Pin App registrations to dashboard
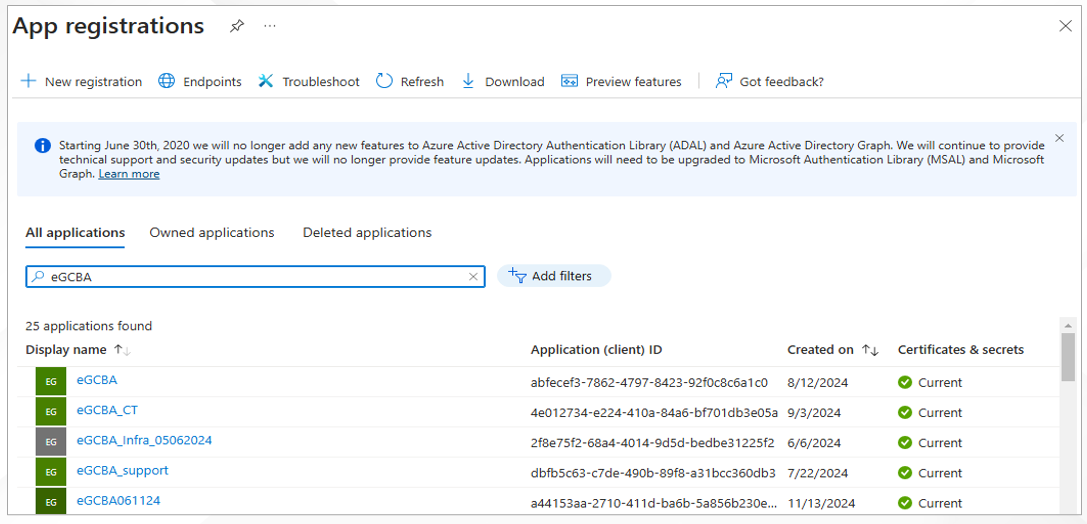Image resolution: width=1087 pixels, height=524 pixels. coord(237,26)
